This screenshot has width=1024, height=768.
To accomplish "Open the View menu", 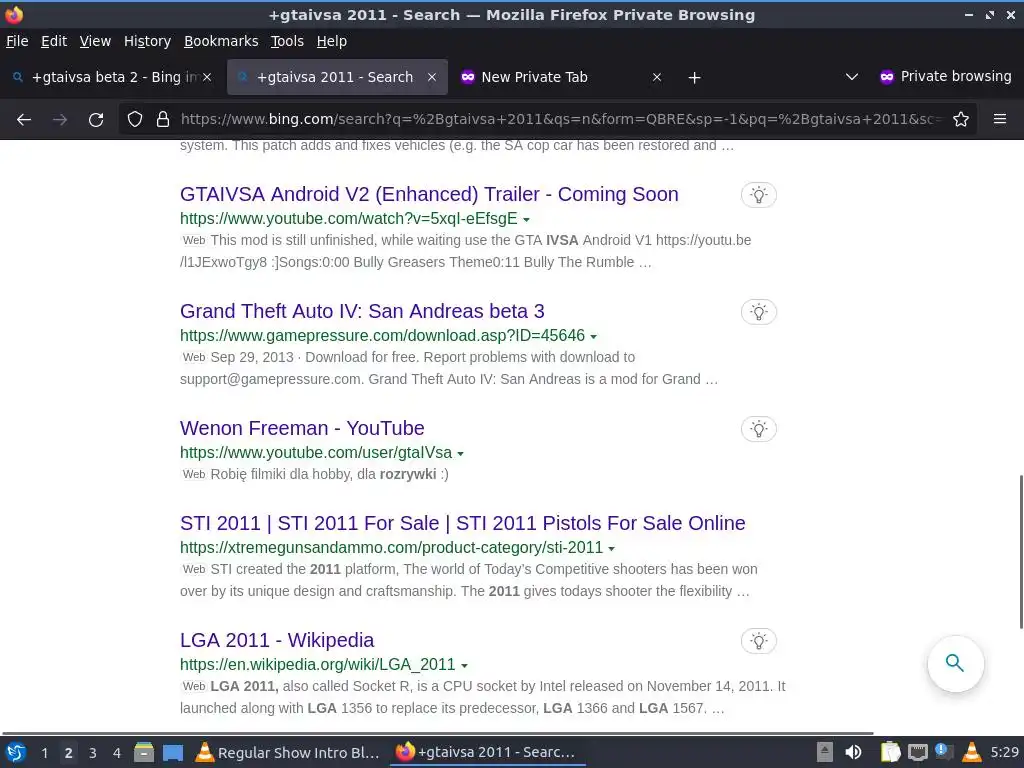I will pos(95,41).
